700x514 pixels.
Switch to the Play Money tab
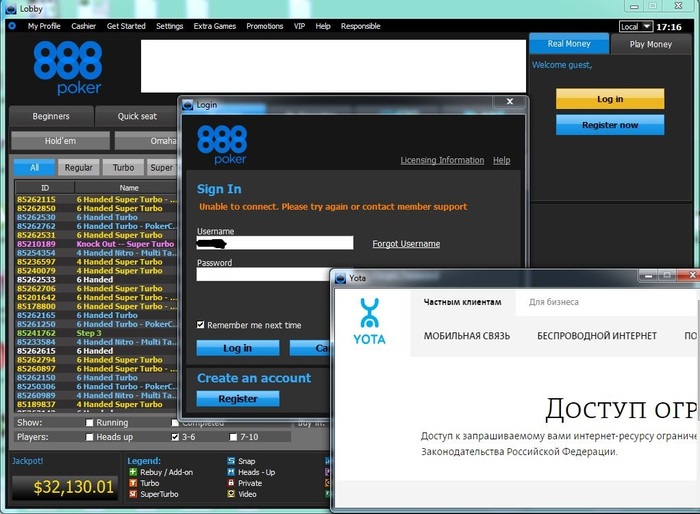(x=650, y=44)
